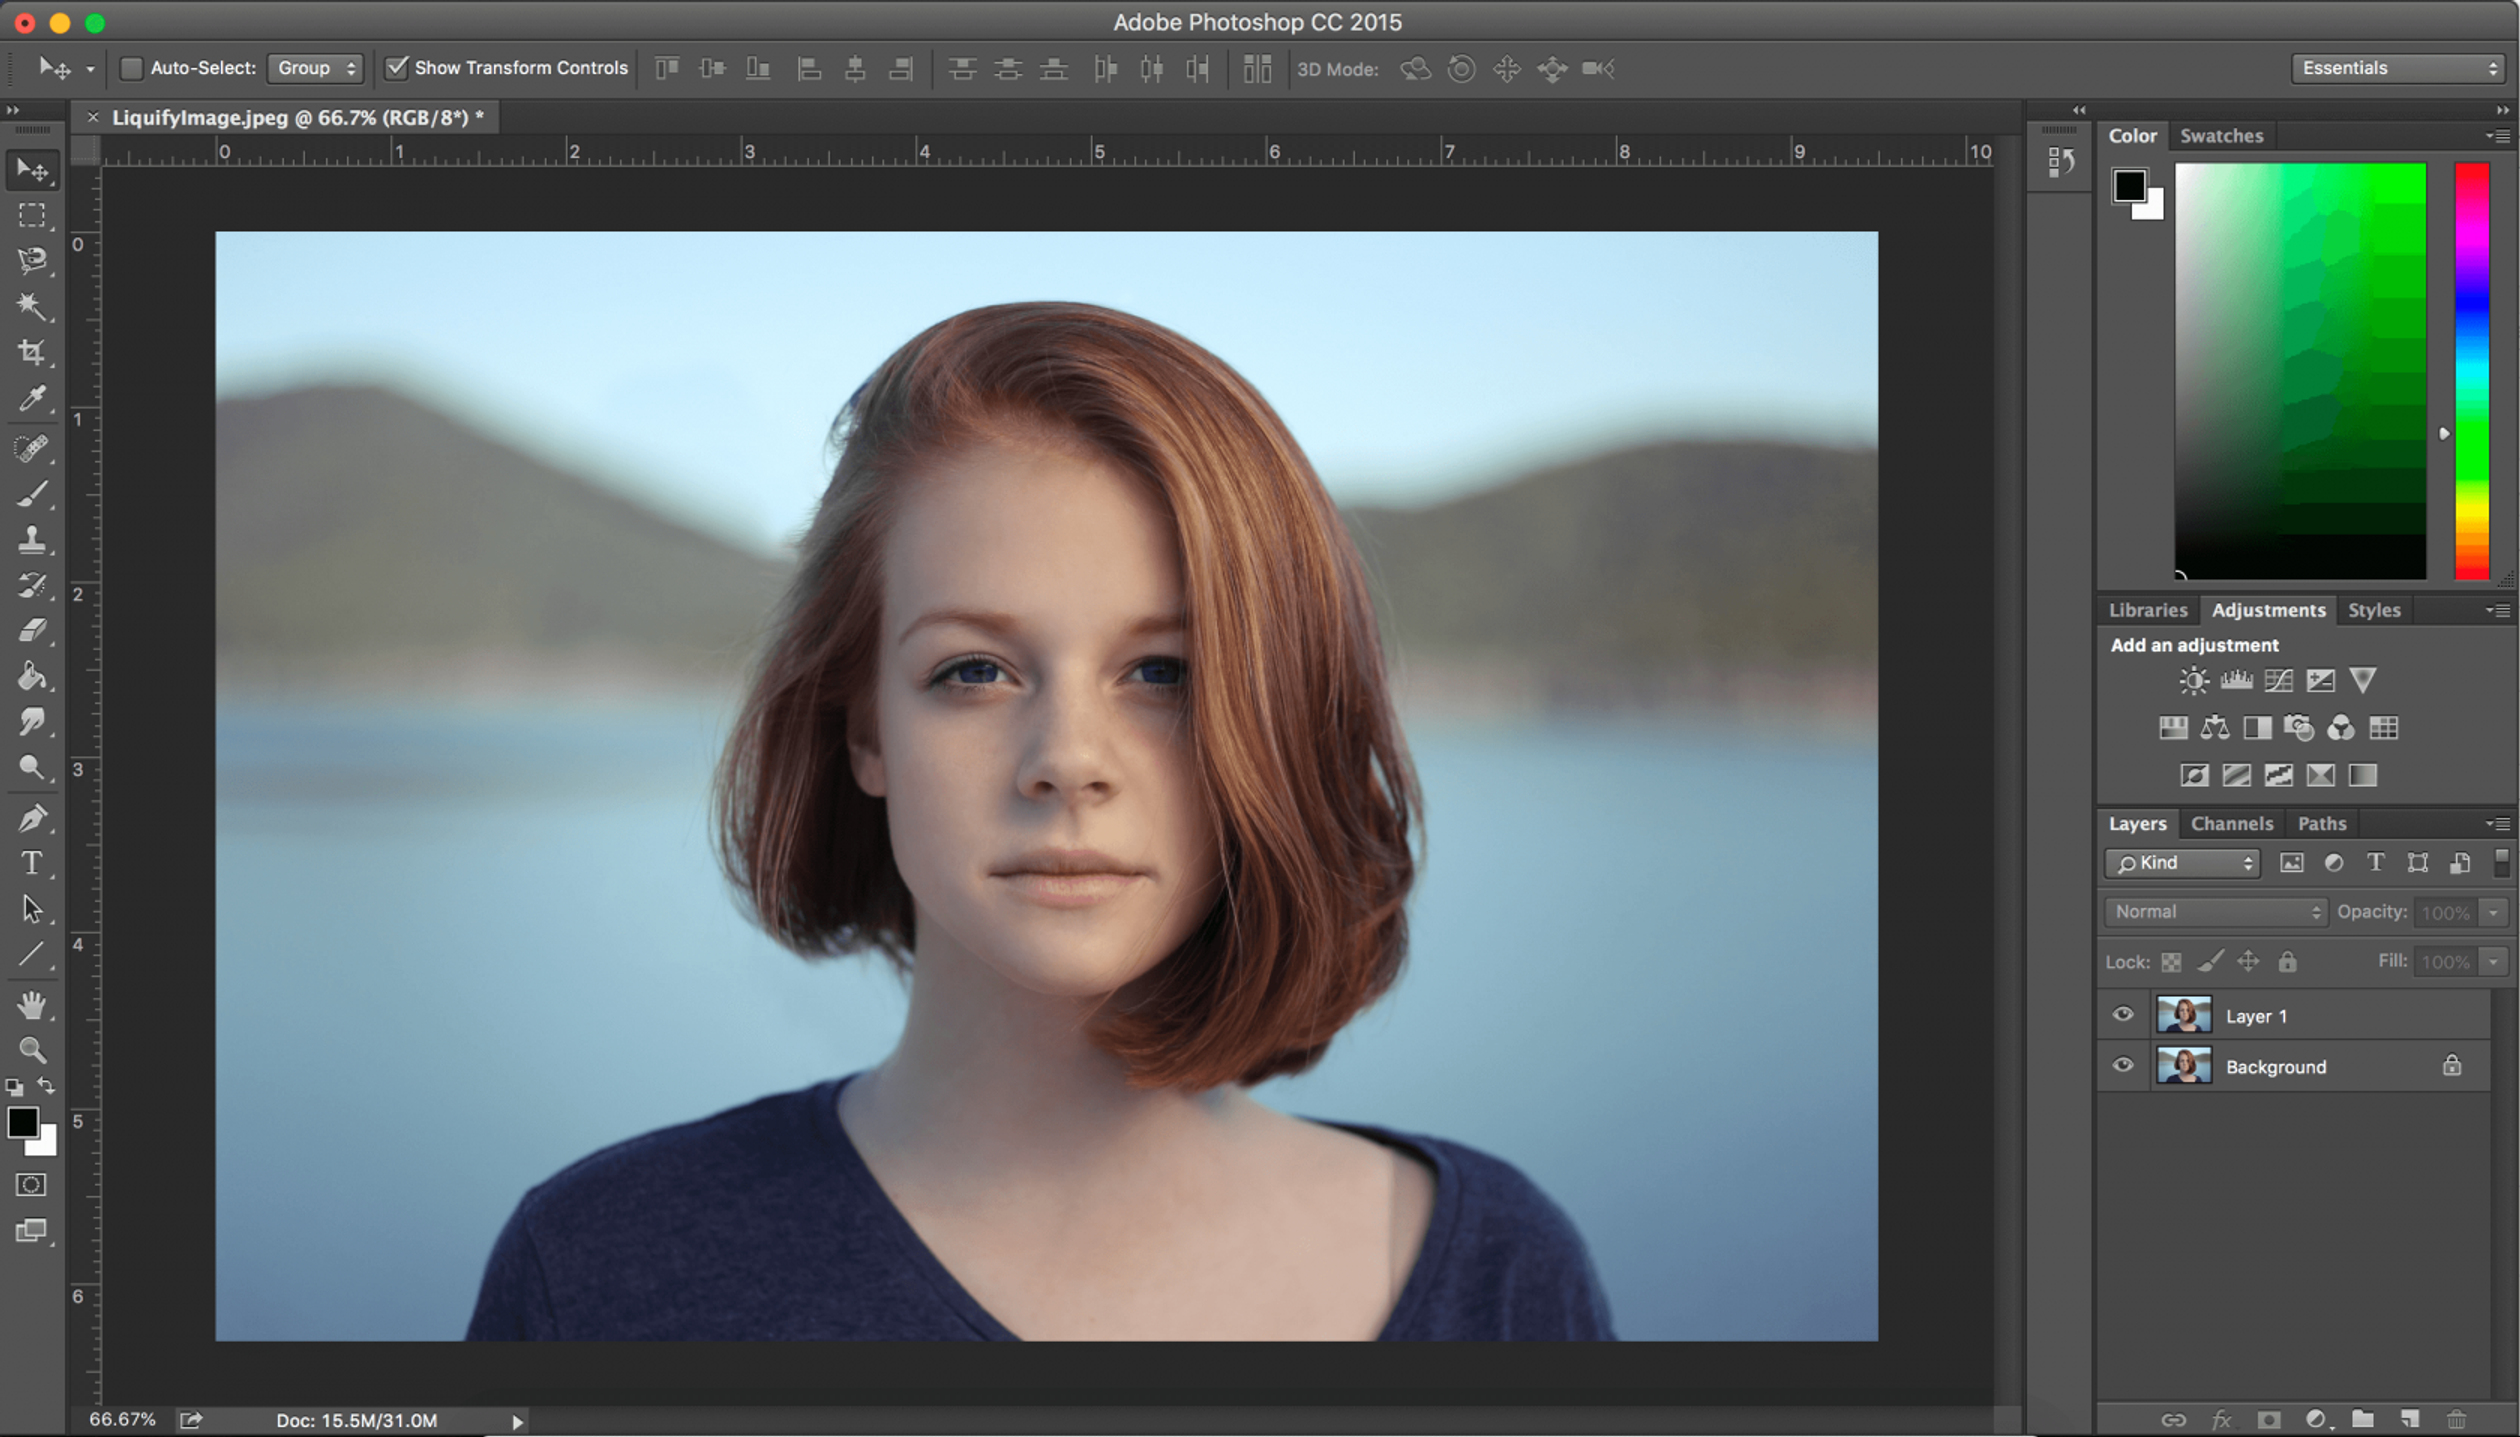
Task: Switch to Swatches panel tab
Action: click(2224, 133)
